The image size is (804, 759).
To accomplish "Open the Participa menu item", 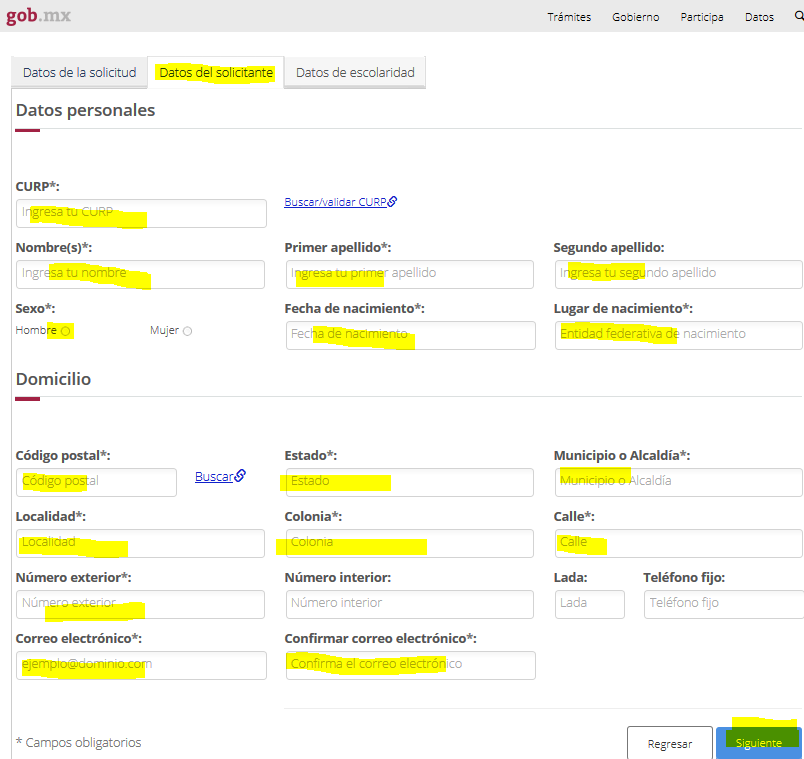I will (x=702, y=17).
